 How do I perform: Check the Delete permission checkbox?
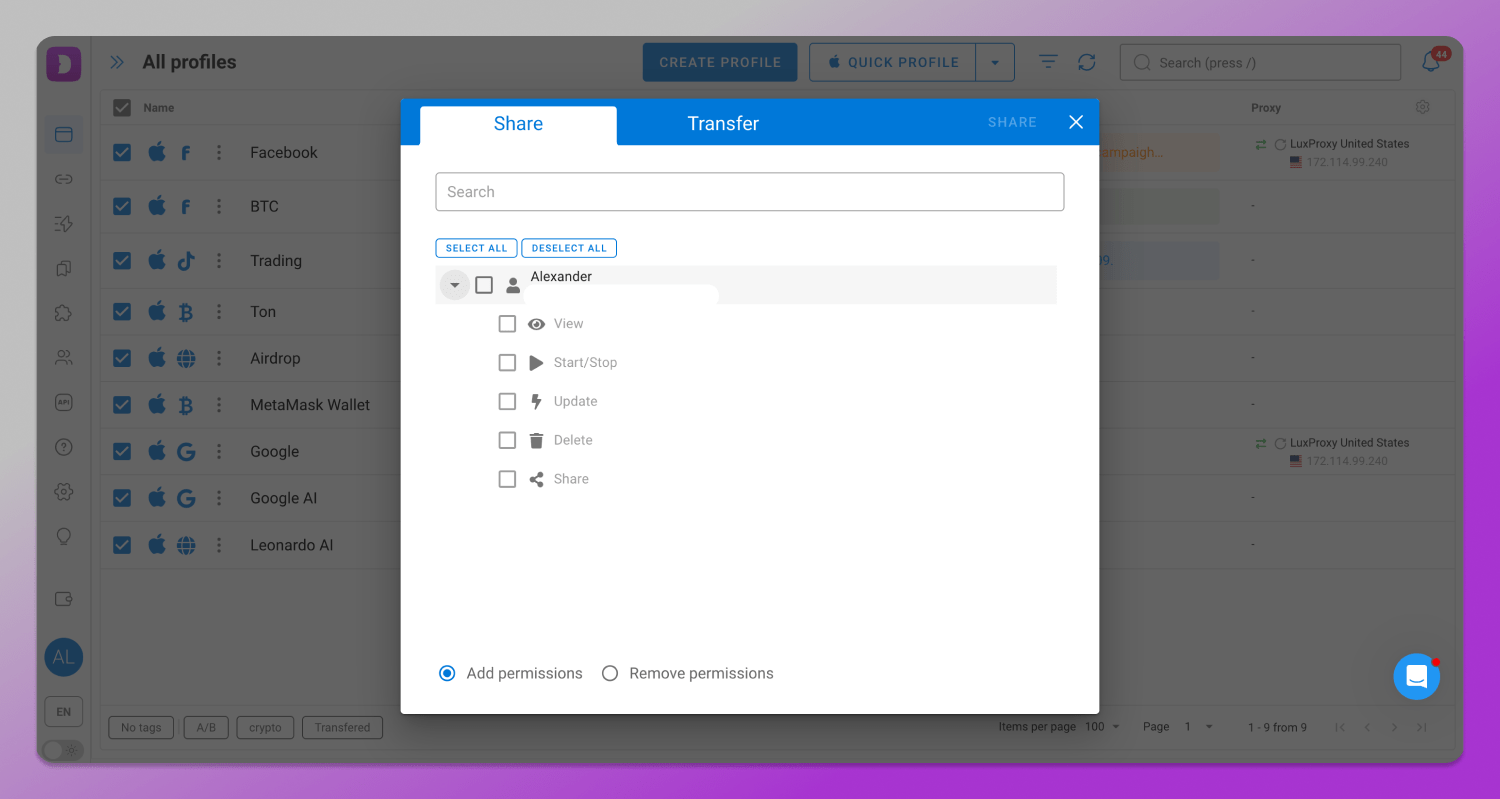point(507,440)
